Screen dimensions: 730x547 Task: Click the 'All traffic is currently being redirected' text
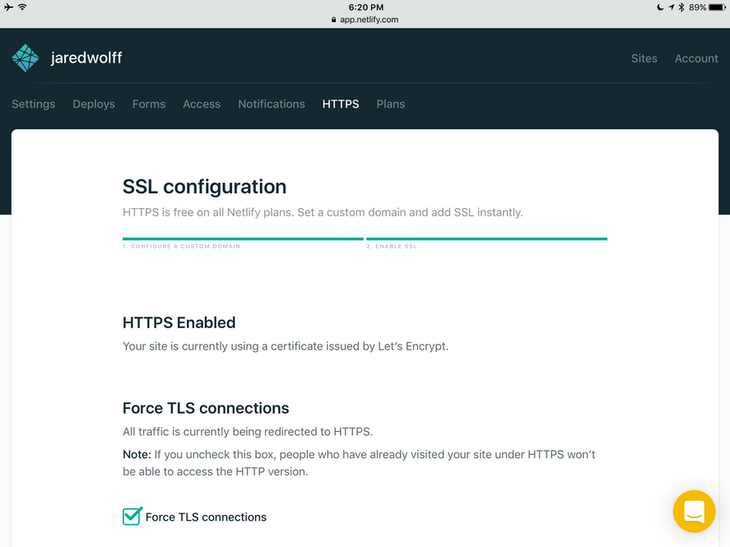pyautogui.click(x=247, y=432)
